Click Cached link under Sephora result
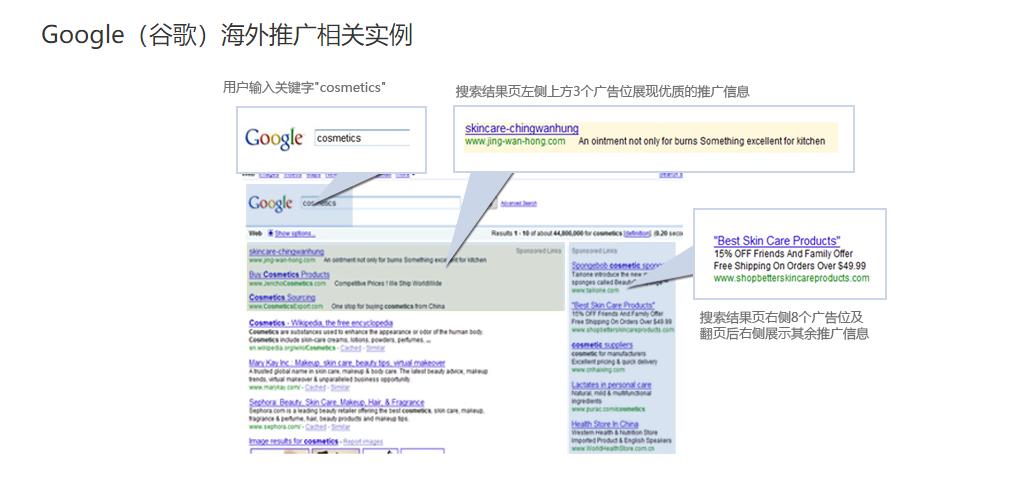1025x483 pixels. (x=316, y=427)
